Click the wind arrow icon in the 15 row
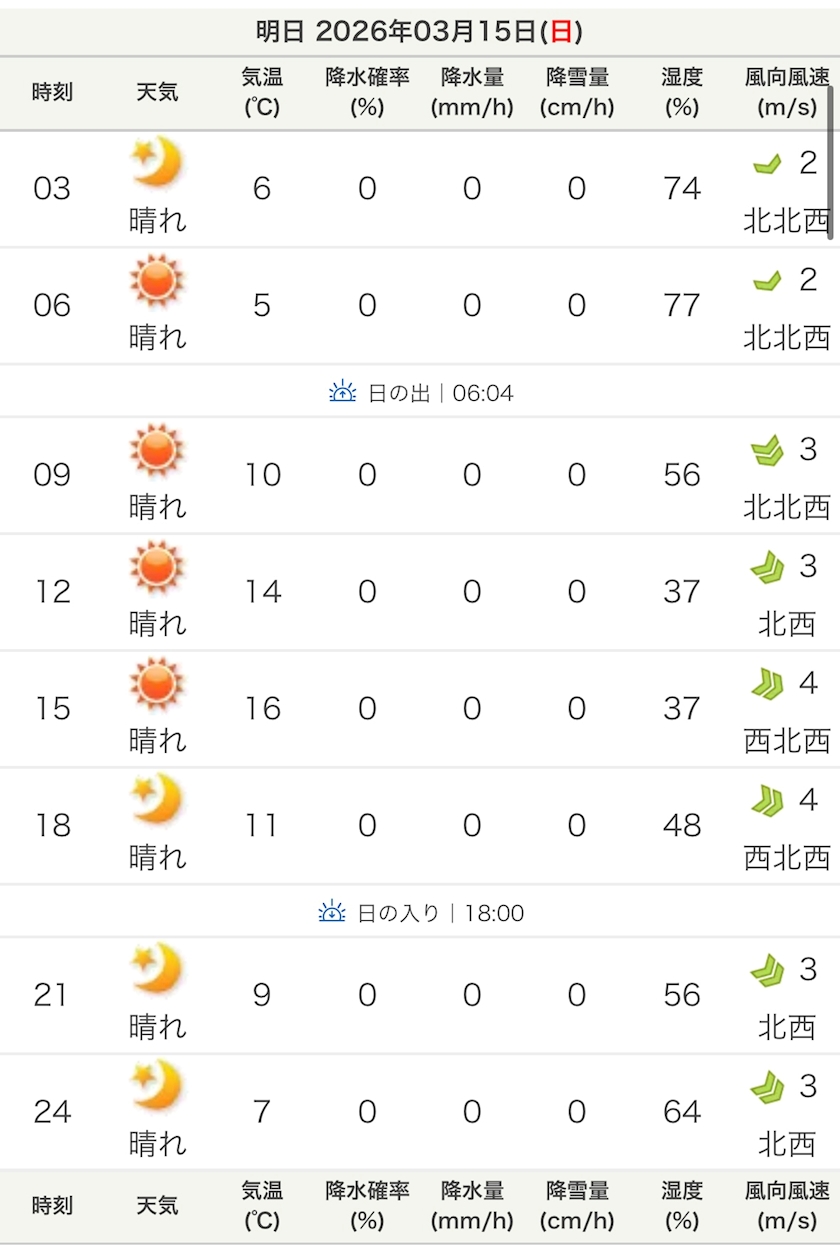This screenshot has height=1254, width=840. 767,684
